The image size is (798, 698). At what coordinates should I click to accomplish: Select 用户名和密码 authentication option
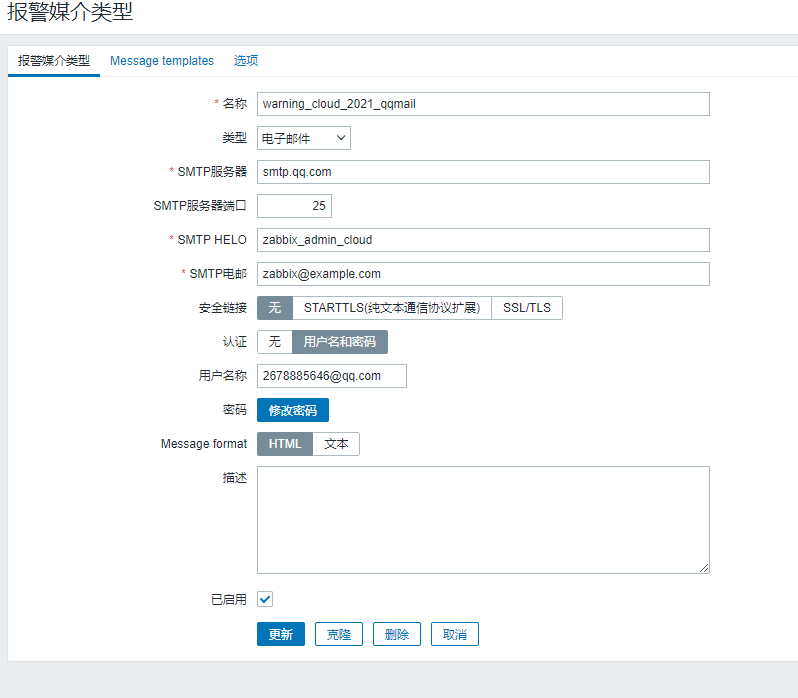point(340,342)
